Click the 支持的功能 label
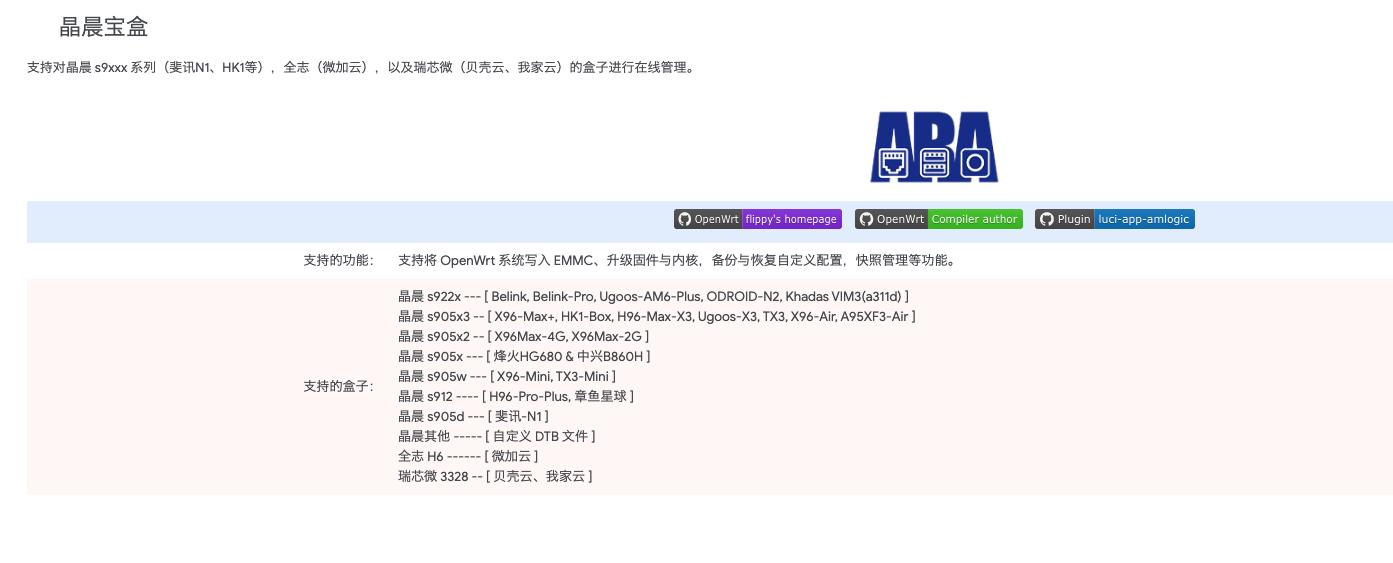 [x=338, y=260]
